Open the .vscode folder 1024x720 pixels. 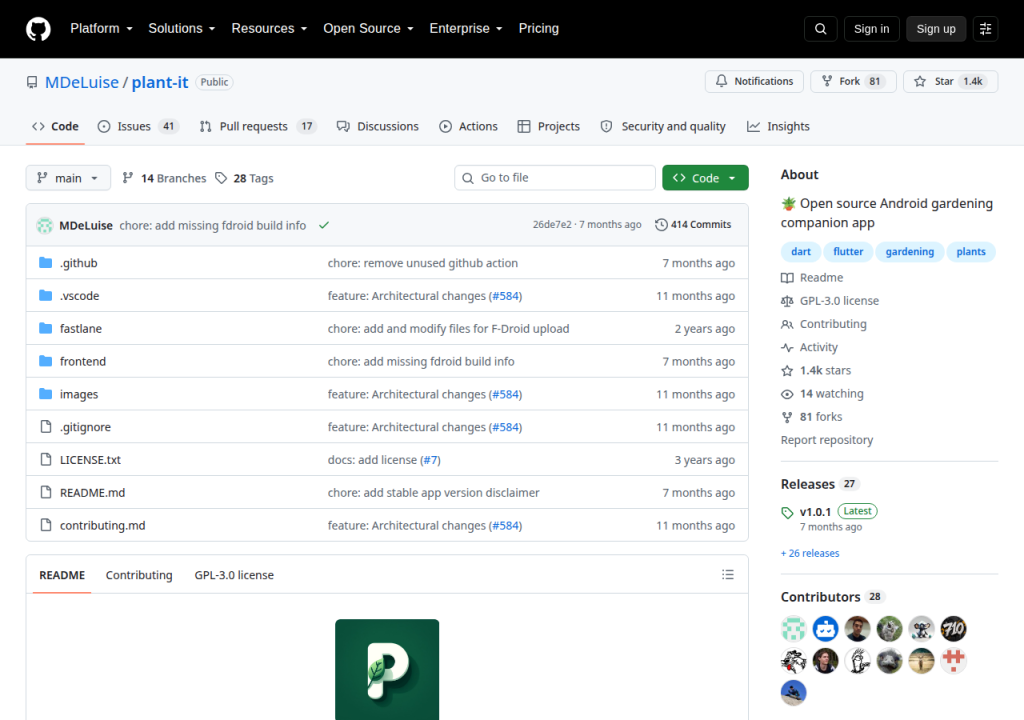[80, 295]
